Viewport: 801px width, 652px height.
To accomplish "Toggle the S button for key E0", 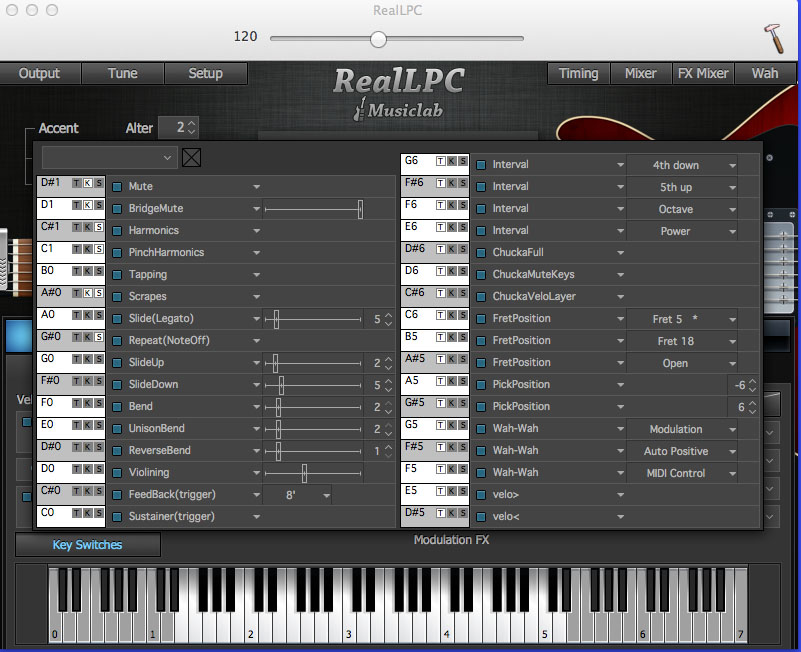I will click(x=99, y=425).
